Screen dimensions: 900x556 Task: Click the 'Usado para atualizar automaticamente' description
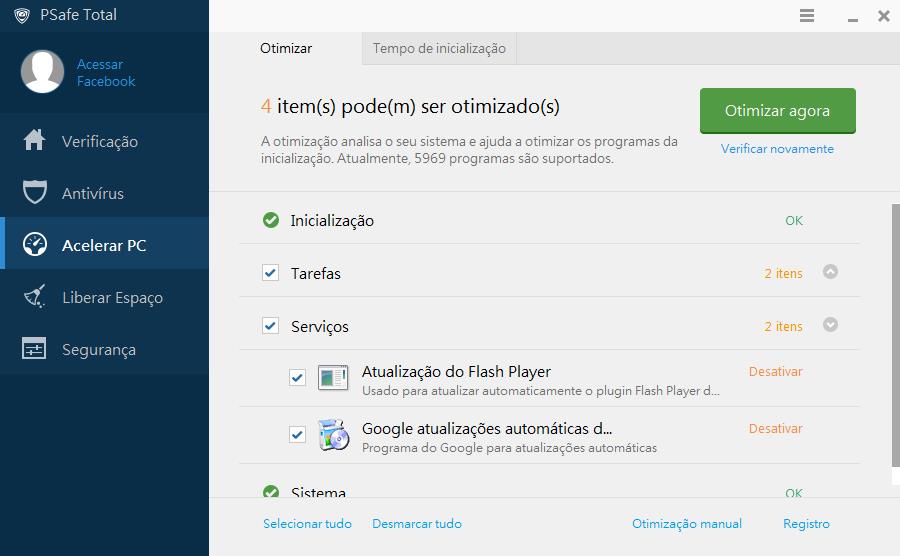541,391
